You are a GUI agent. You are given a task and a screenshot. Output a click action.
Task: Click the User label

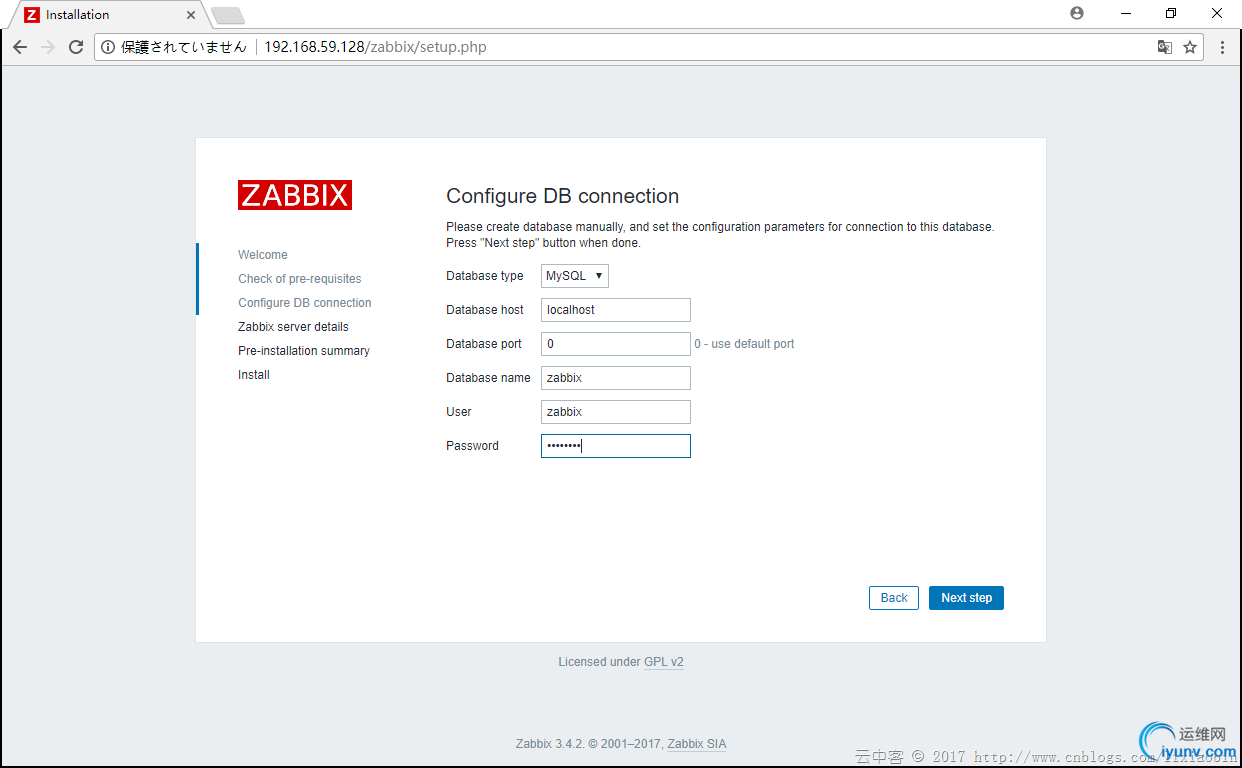click(x=459, y=412)
